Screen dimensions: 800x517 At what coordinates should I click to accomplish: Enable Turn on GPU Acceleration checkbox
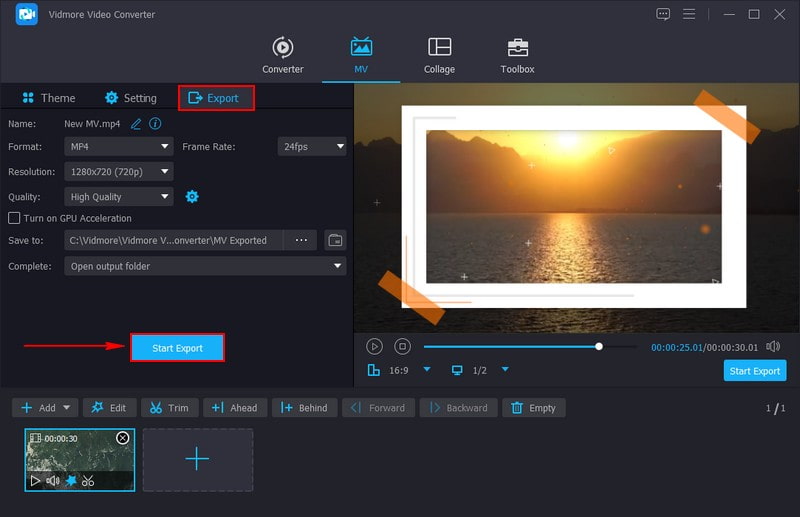tap(14, 218)
